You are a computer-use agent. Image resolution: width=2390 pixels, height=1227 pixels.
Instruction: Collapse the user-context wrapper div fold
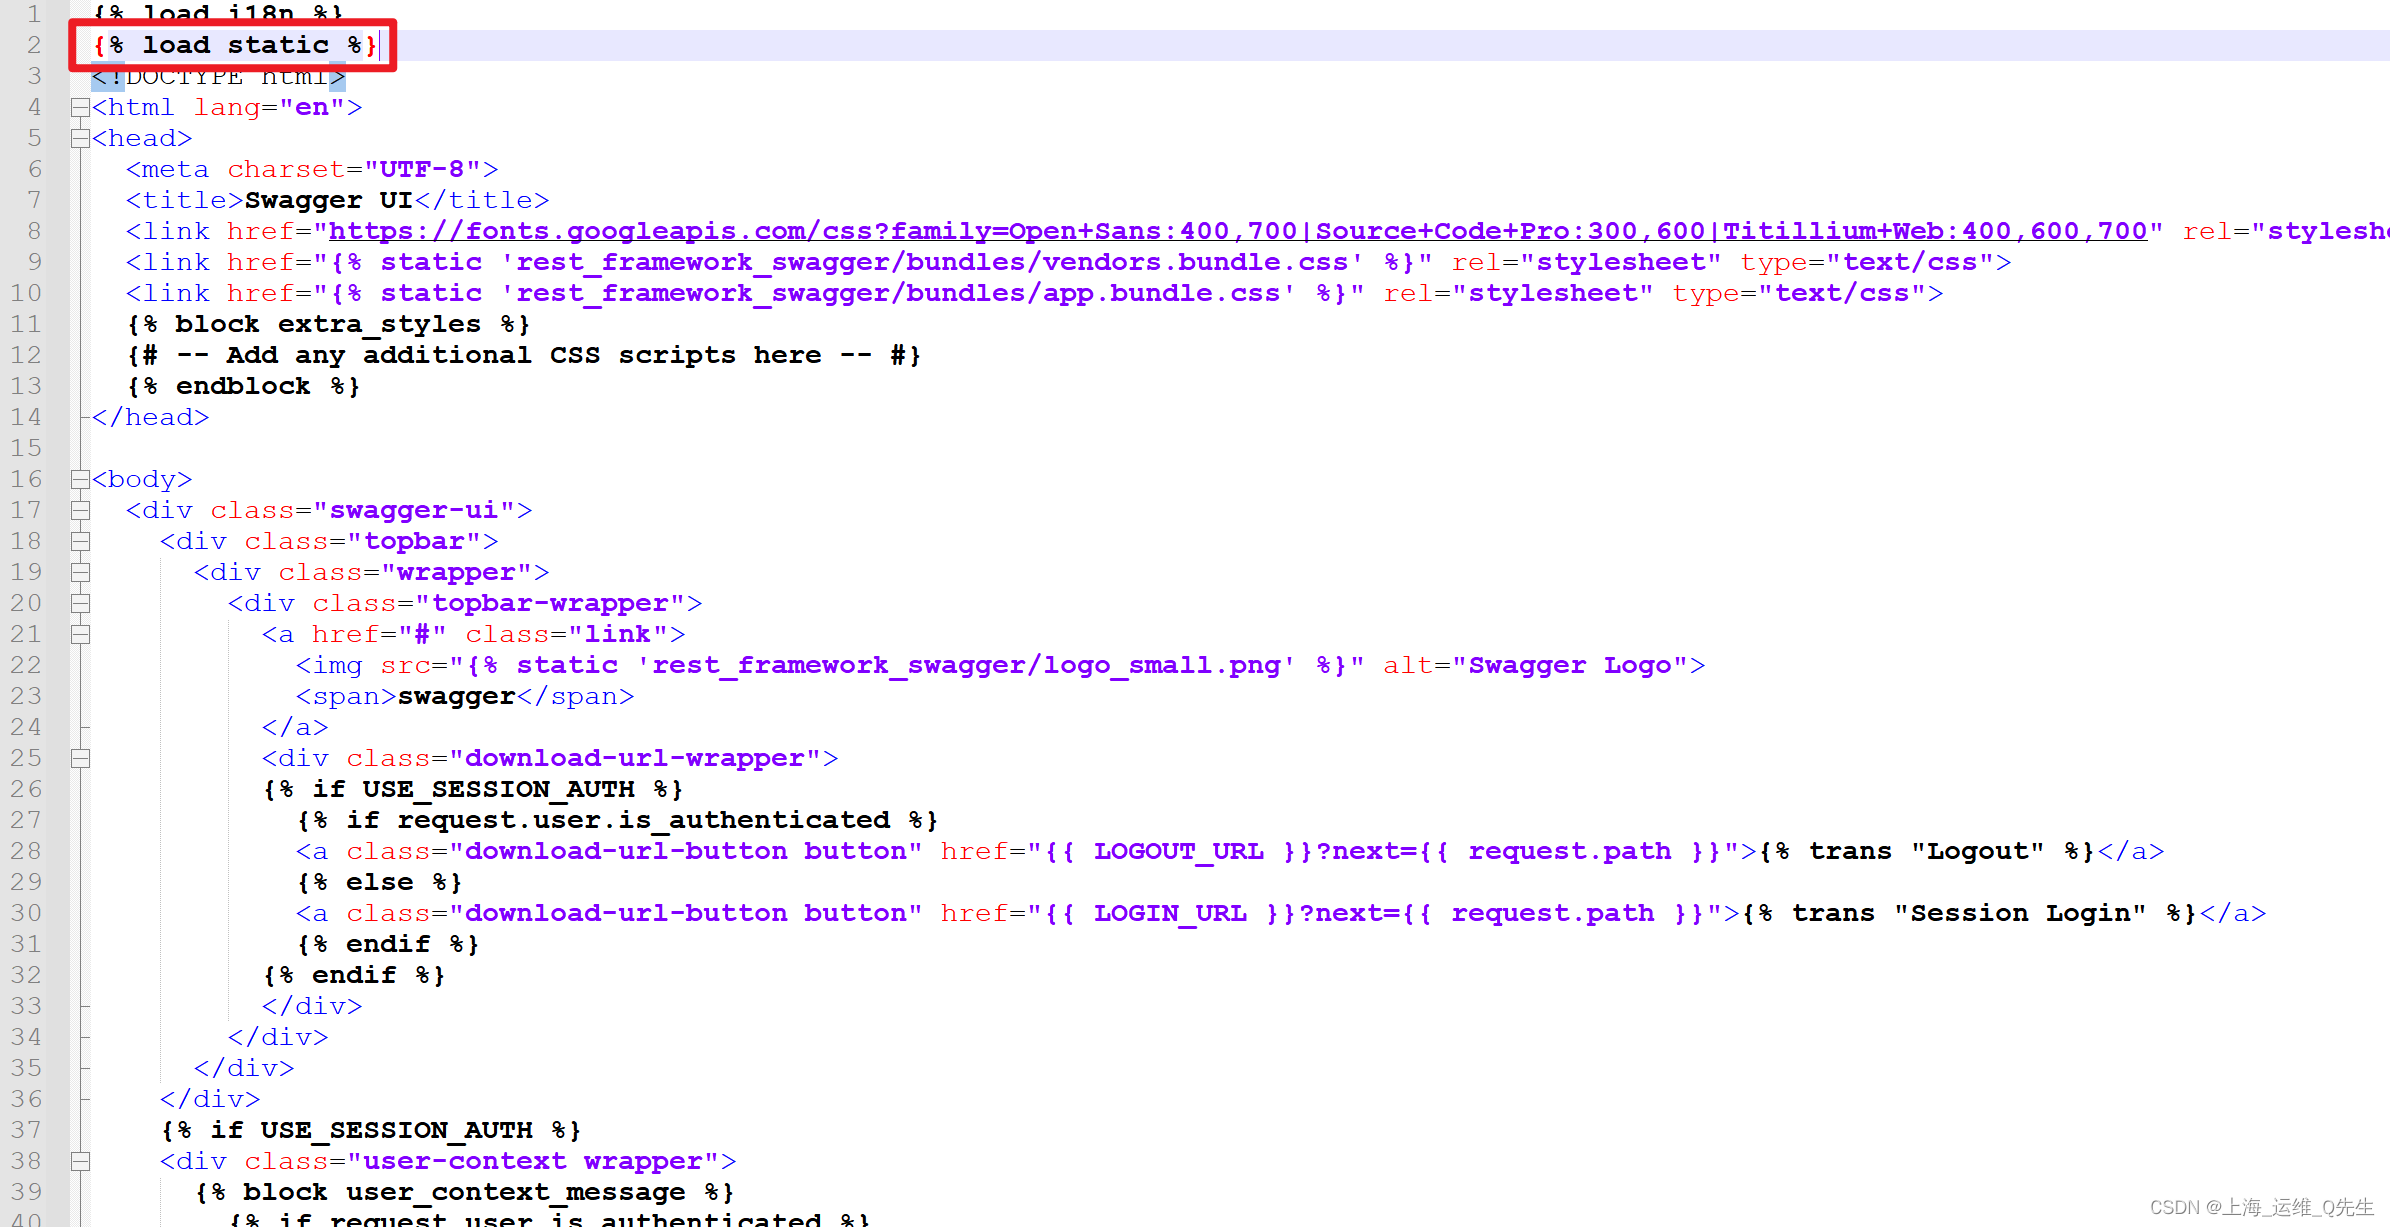click(x=80, y=1161)
